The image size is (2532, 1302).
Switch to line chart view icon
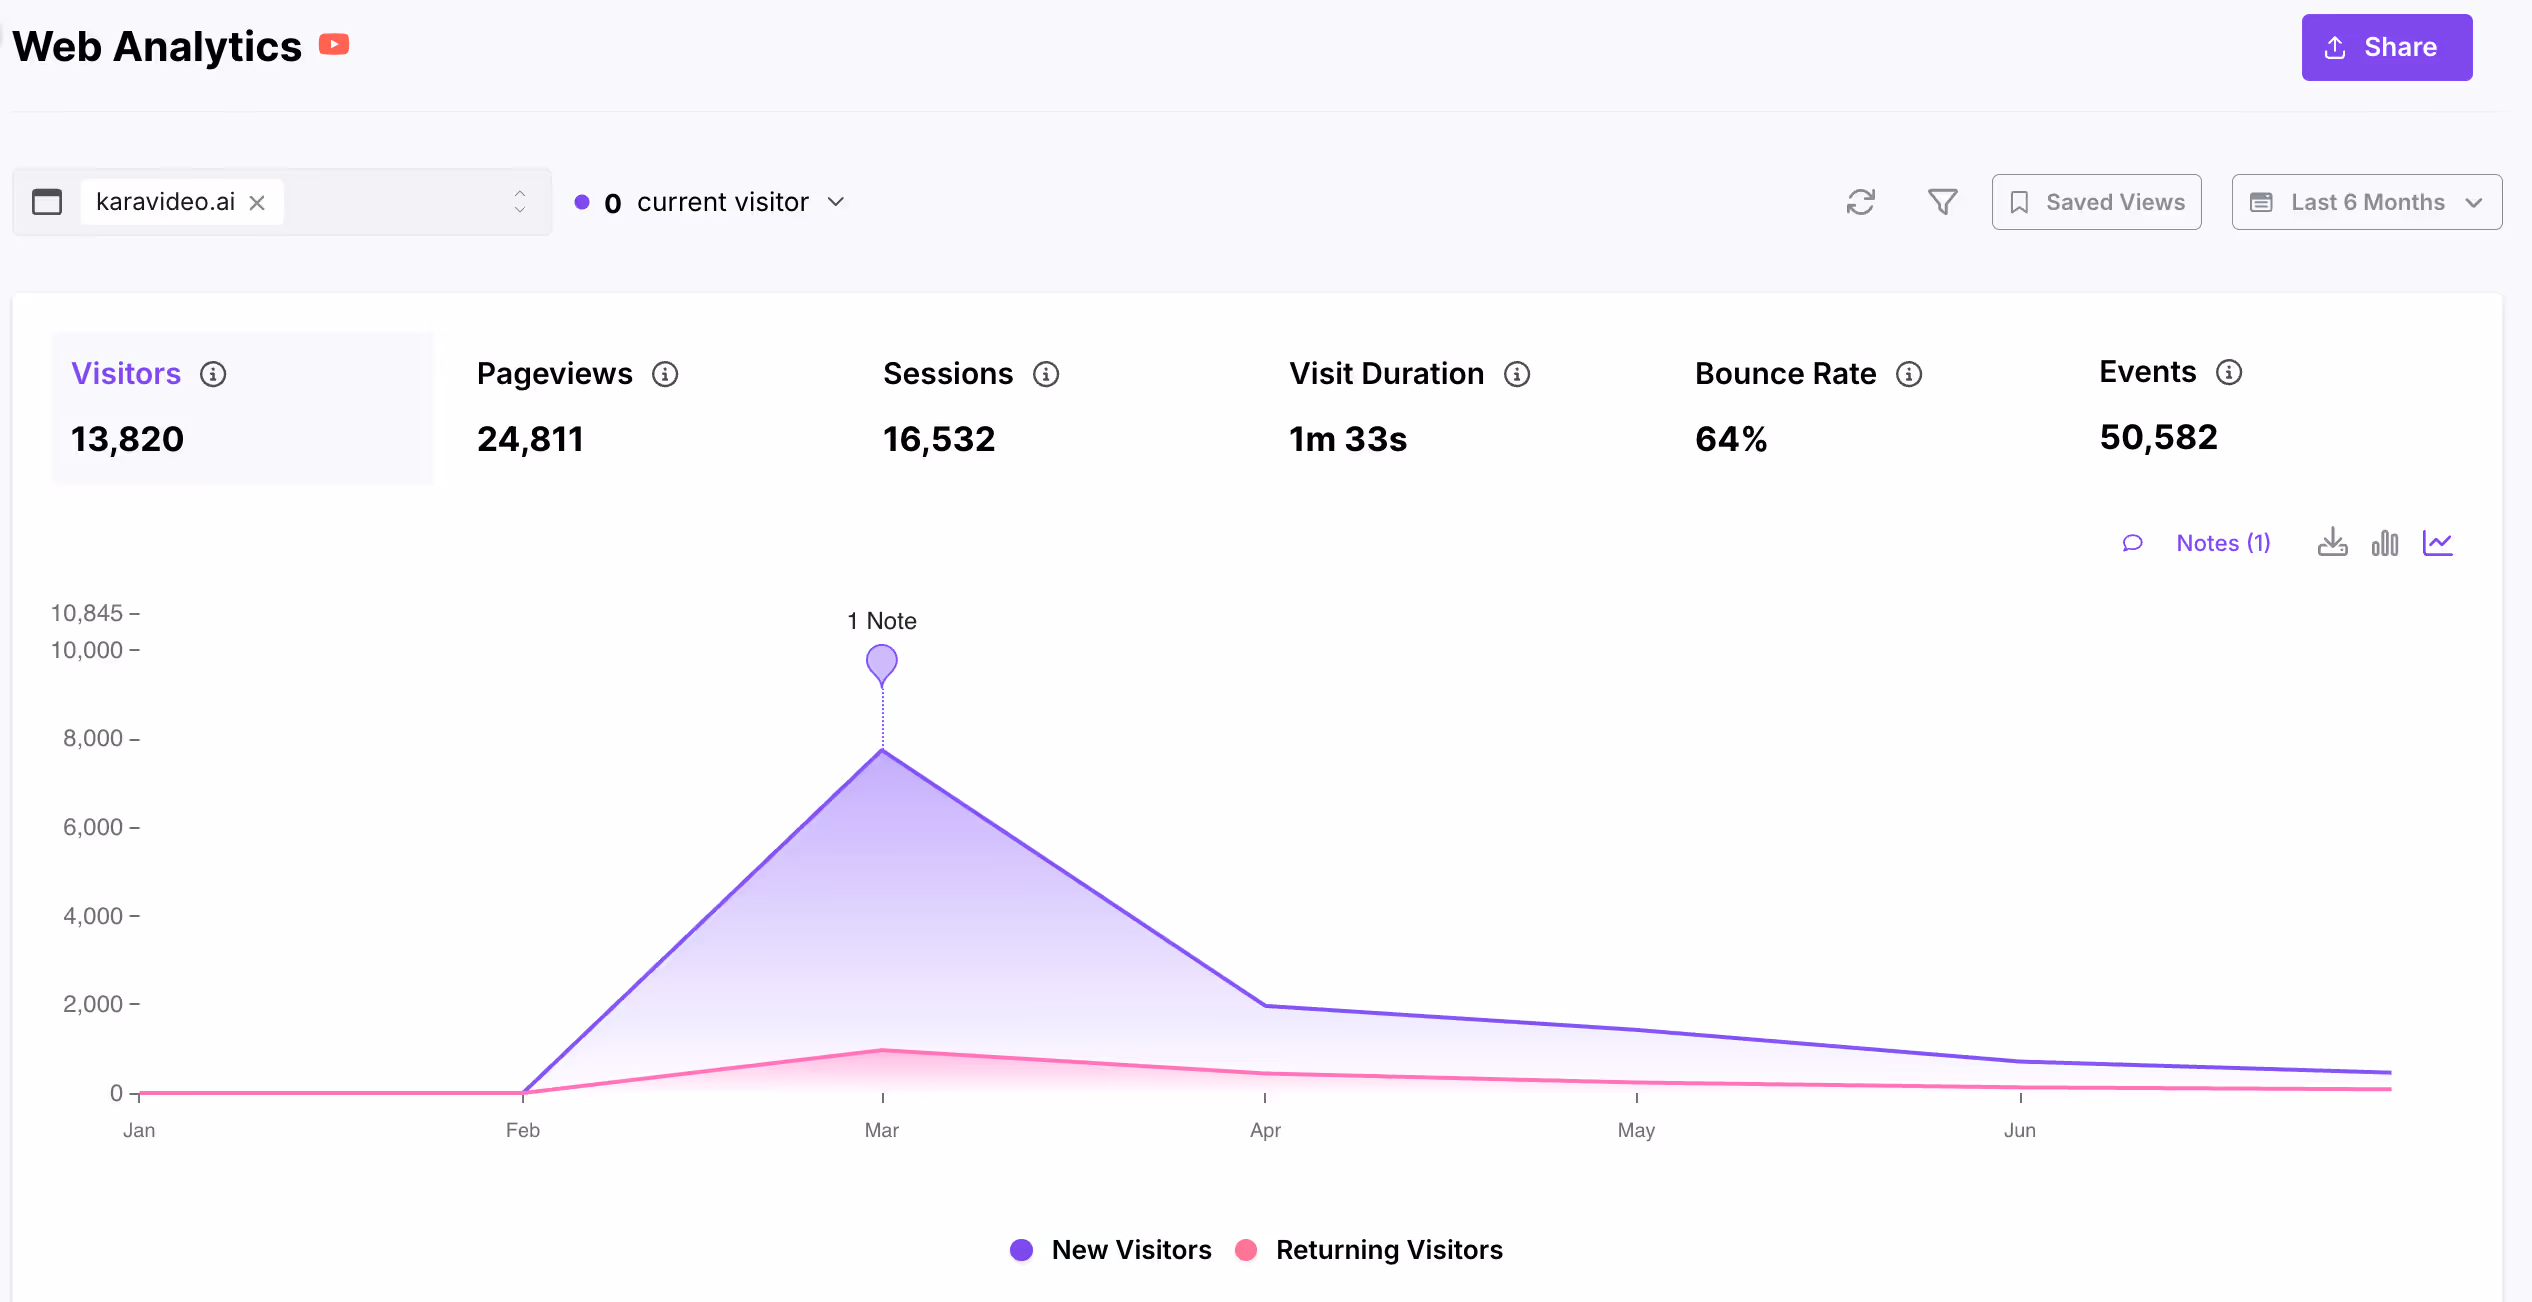coord(2438,543)
